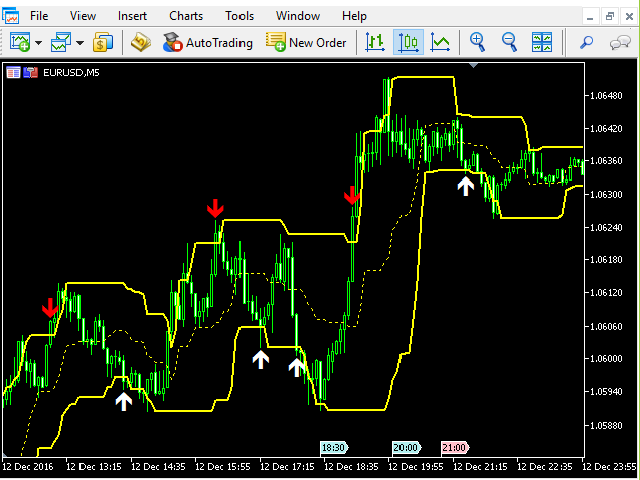Click the red-blue icon beside EURUSD,M5
The image size is (640, 480).
coord(31,73)
